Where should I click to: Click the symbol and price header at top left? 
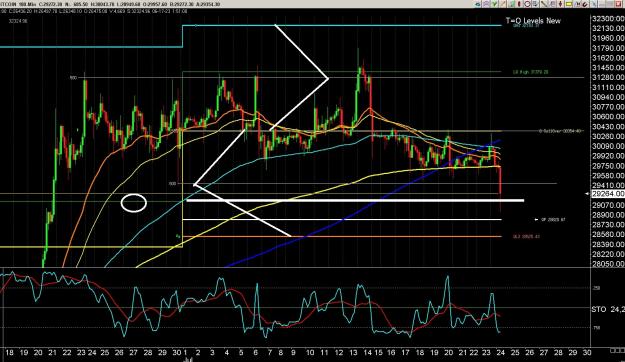pyautogui.click(x=110, y=4)
